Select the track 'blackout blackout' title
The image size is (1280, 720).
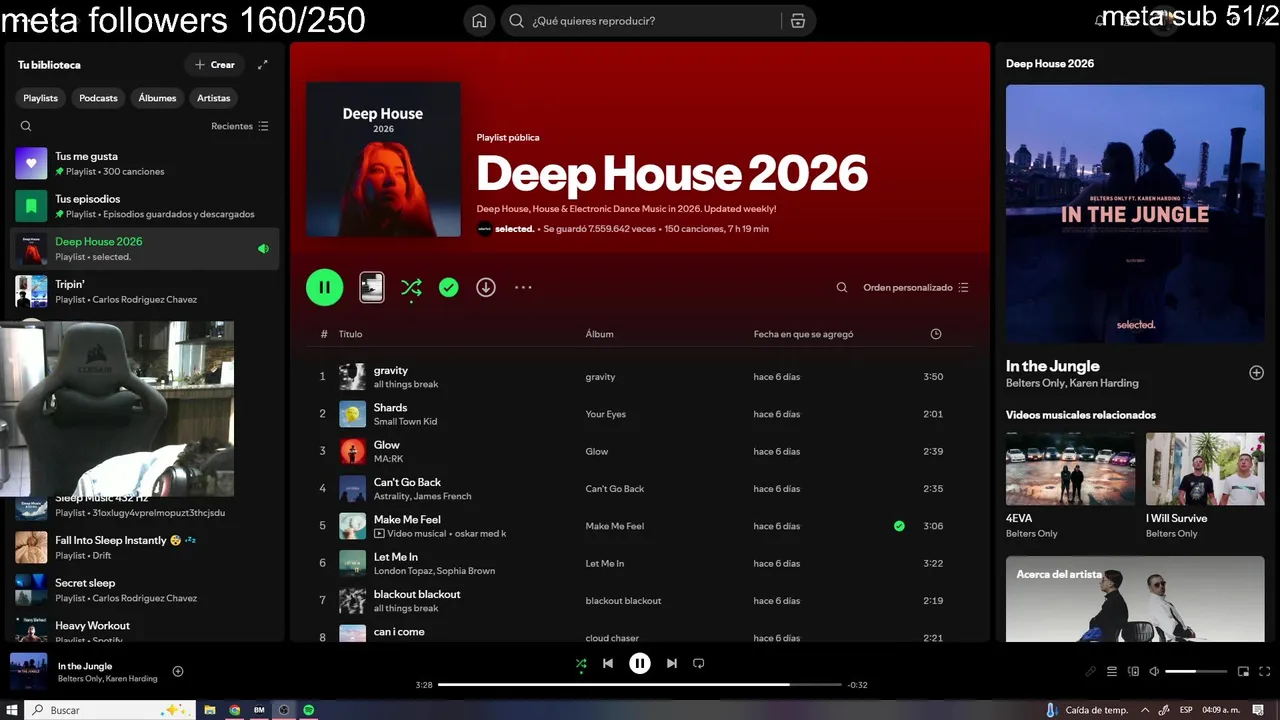417,594
